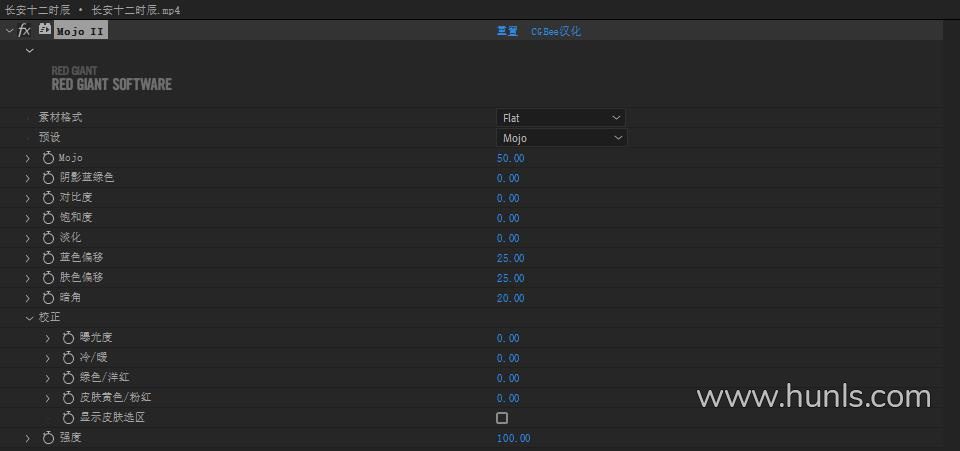Click the C&Bee汉化 link
This screenshot has width=960, height=451.
tap(556, 31)
